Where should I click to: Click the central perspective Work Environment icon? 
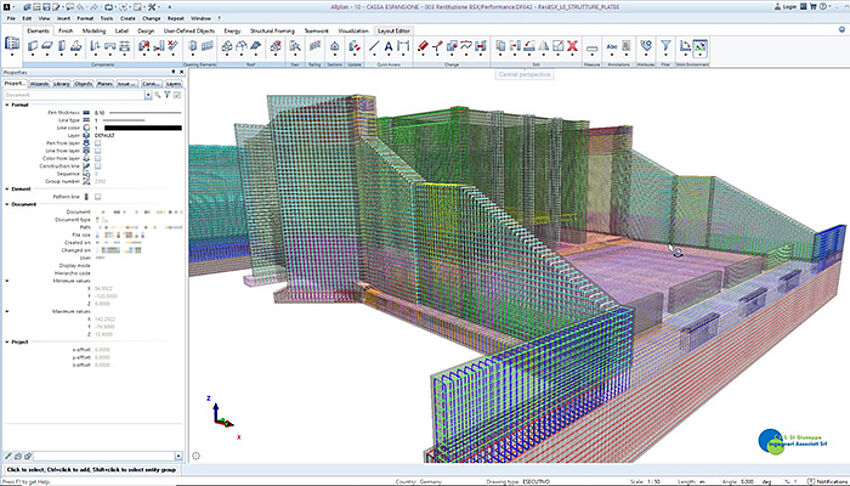pyautogui.click(x=700, y=46)
